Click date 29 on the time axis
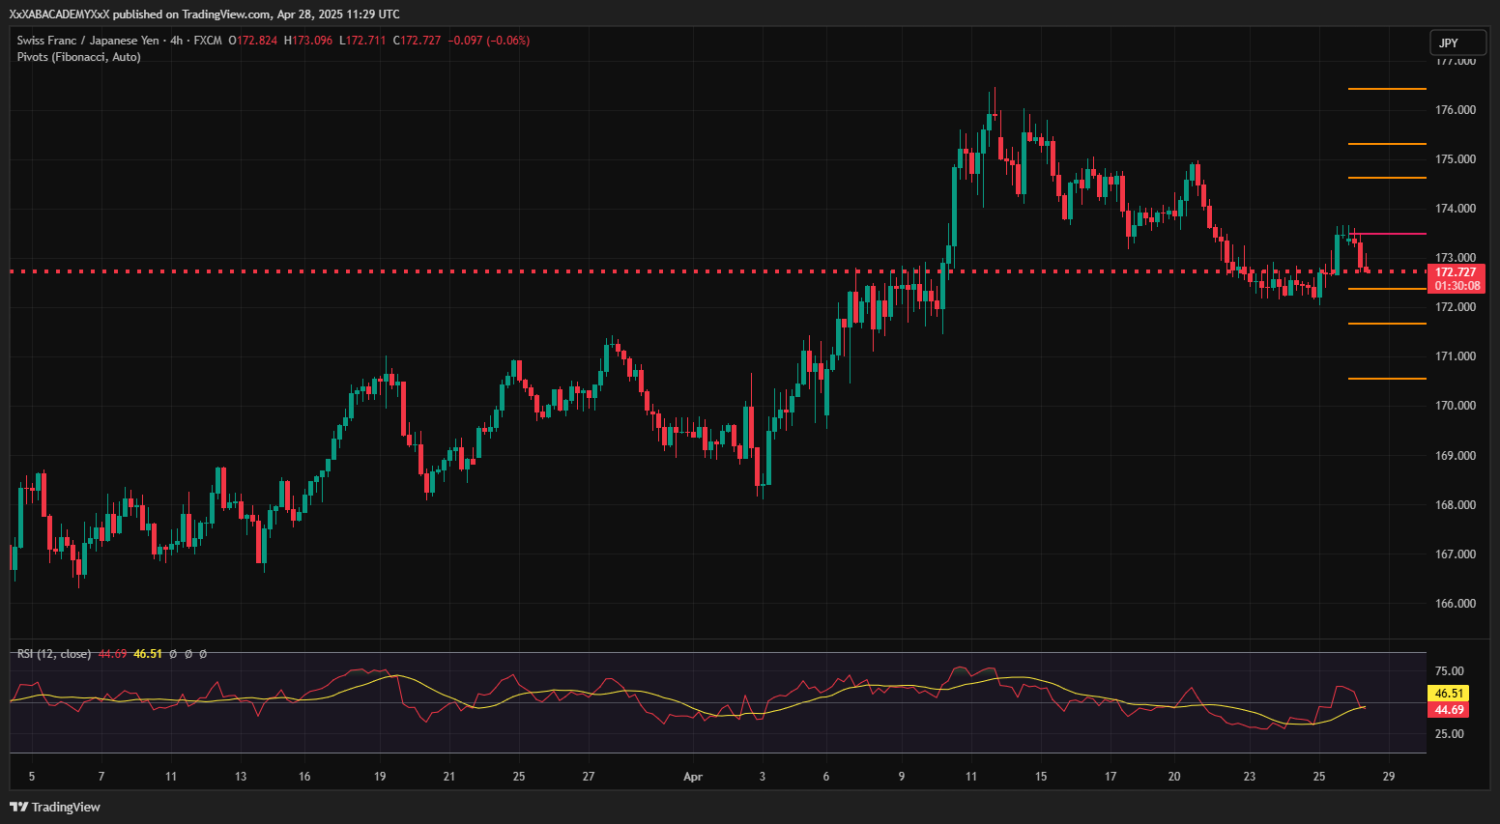This screenshot has width=1500, height=824. pyautogui.click(x=1388, y=777)
